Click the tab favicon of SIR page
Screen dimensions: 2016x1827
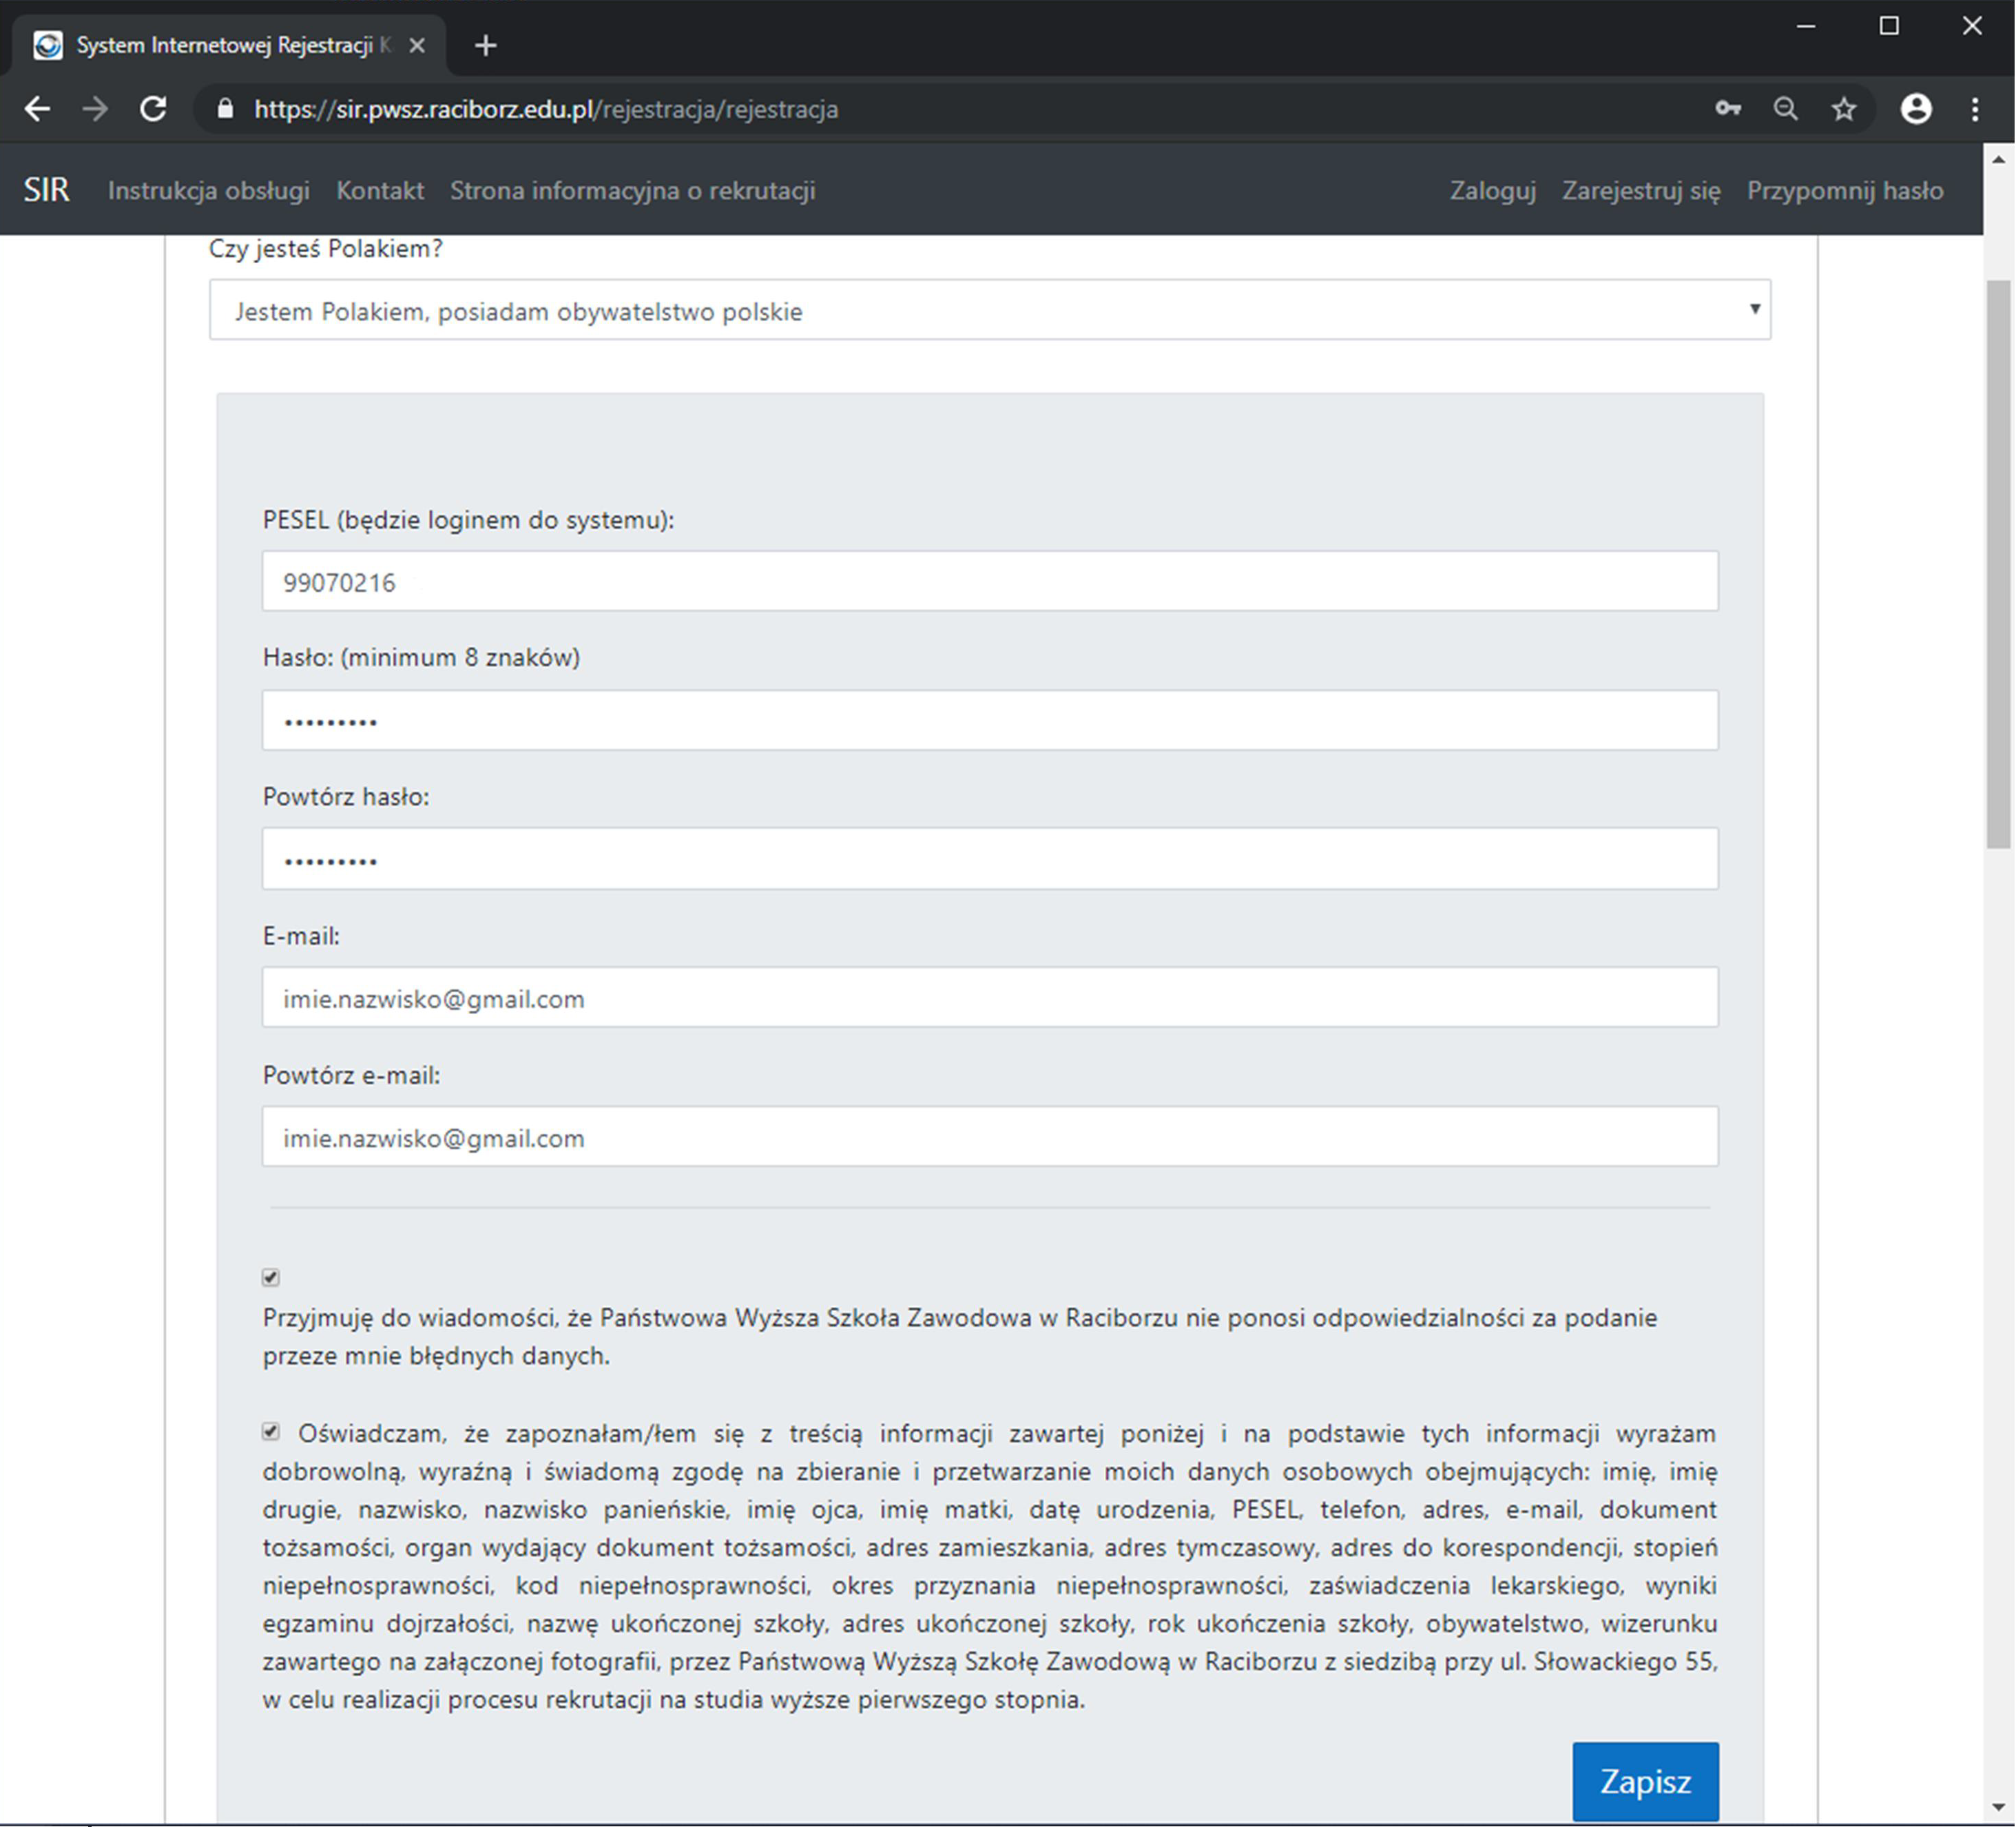[x=48, y=45]
